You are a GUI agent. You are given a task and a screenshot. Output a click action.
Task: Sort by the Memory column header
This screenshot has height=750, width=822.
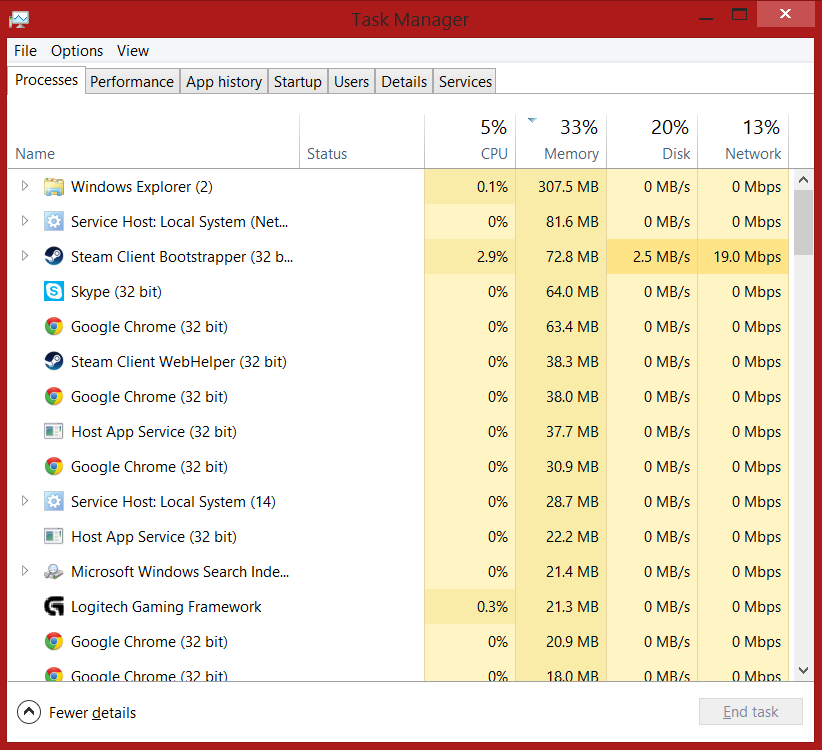tap(561, 142)
